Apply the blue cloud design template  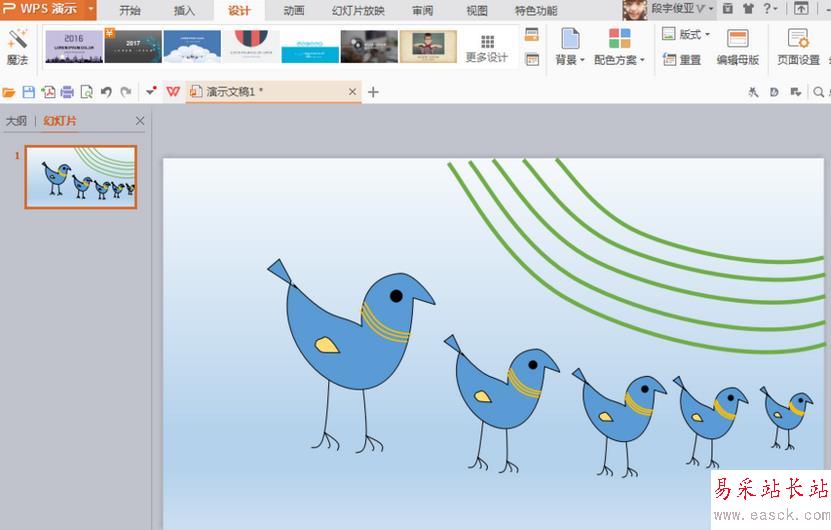pyautogui.click(x=192, y=47)
